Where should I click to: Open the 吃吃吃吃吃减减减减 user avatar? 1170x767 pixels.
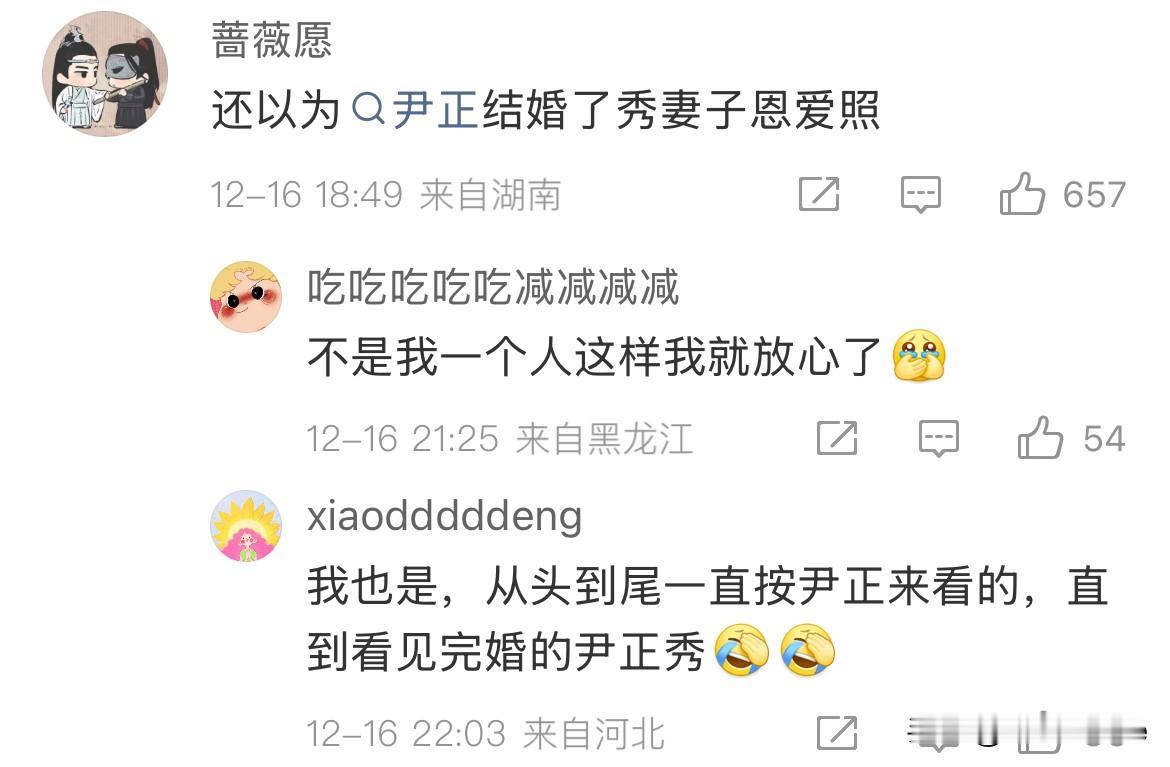(246, 297)
